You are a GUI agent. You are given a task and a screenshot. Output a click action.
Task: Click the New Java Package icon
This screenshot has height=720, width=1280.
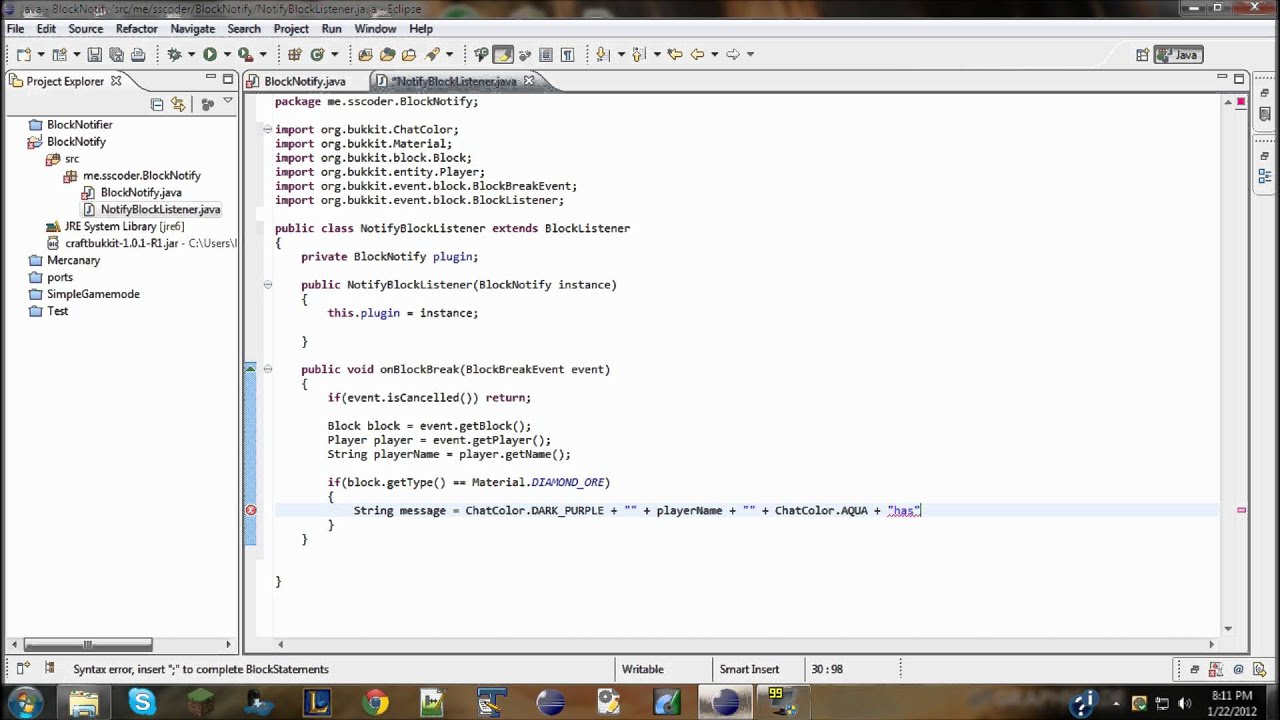click(x=295, y=55)
